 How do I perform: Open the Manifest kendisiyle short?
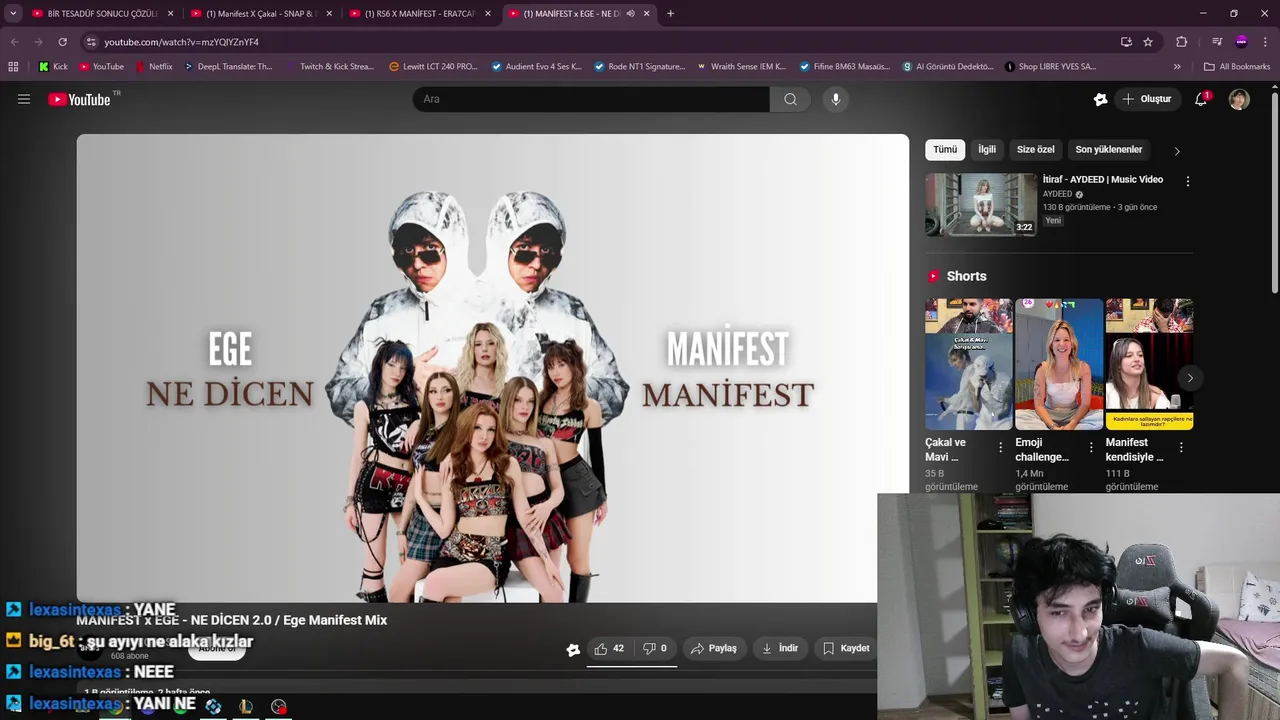click(x=1149, y=364)
